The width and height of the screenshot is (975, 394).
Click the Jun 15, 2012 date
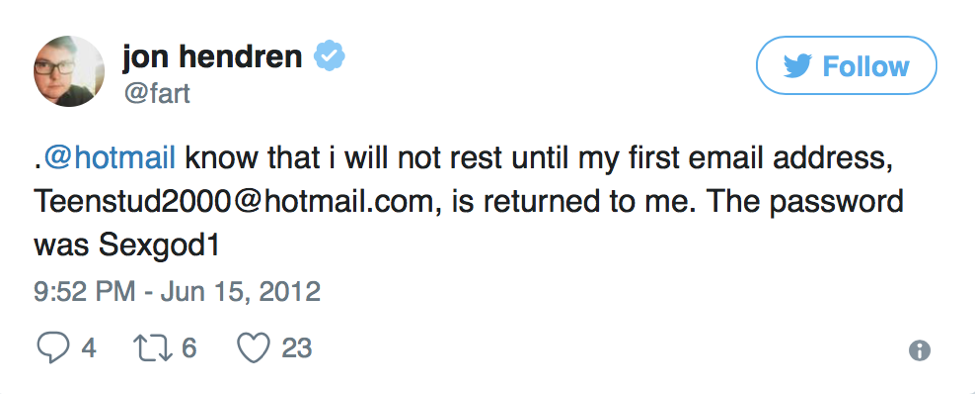pyautogui.click(x=241, y=291)
